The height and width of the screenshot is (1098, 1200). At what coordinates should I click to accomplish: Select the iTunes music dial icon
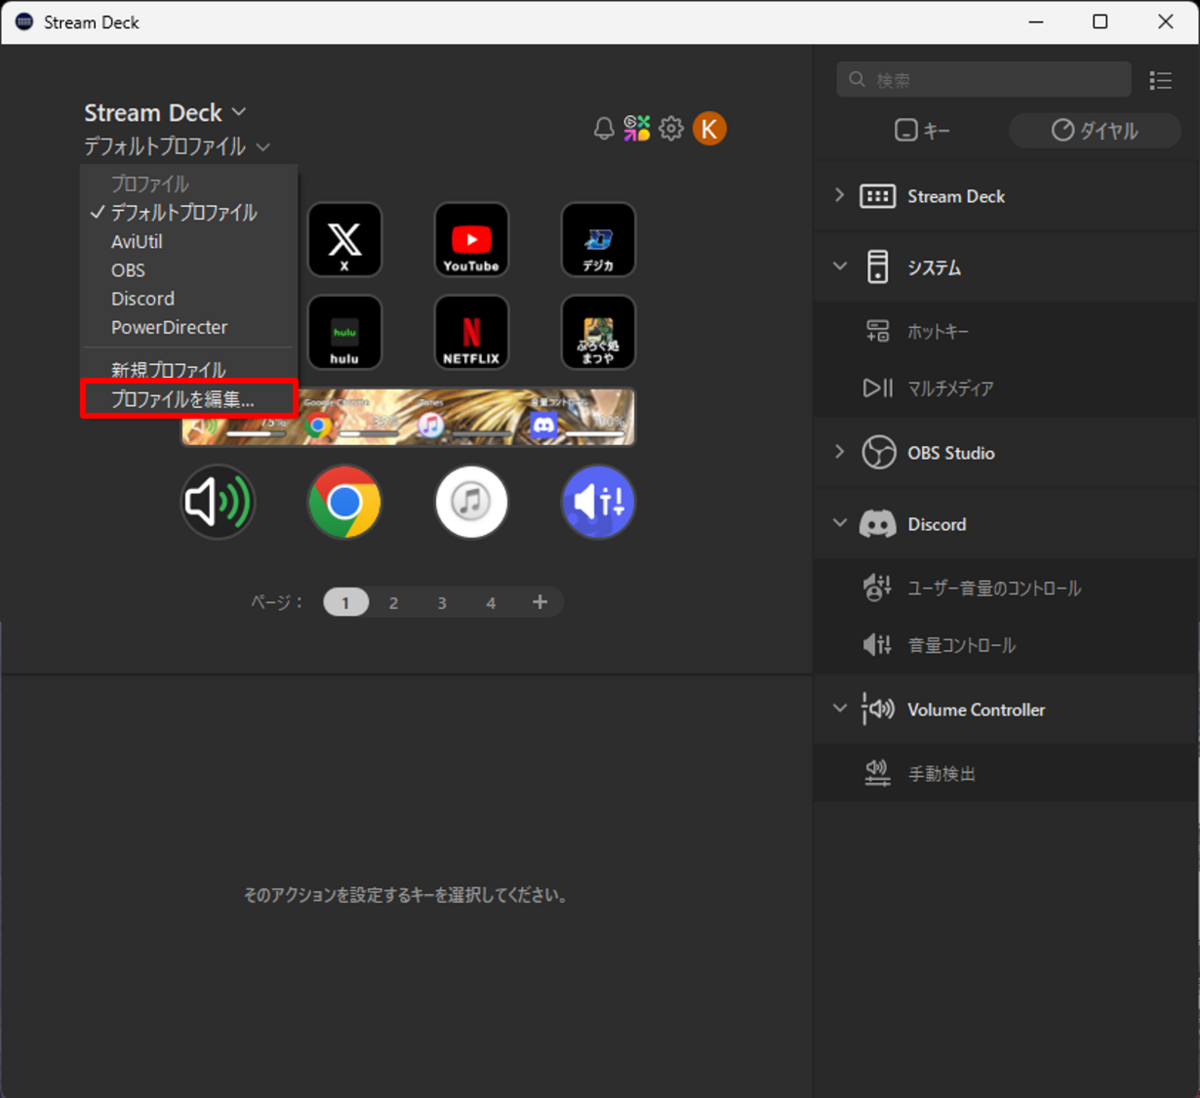click(x=471, y=502)
